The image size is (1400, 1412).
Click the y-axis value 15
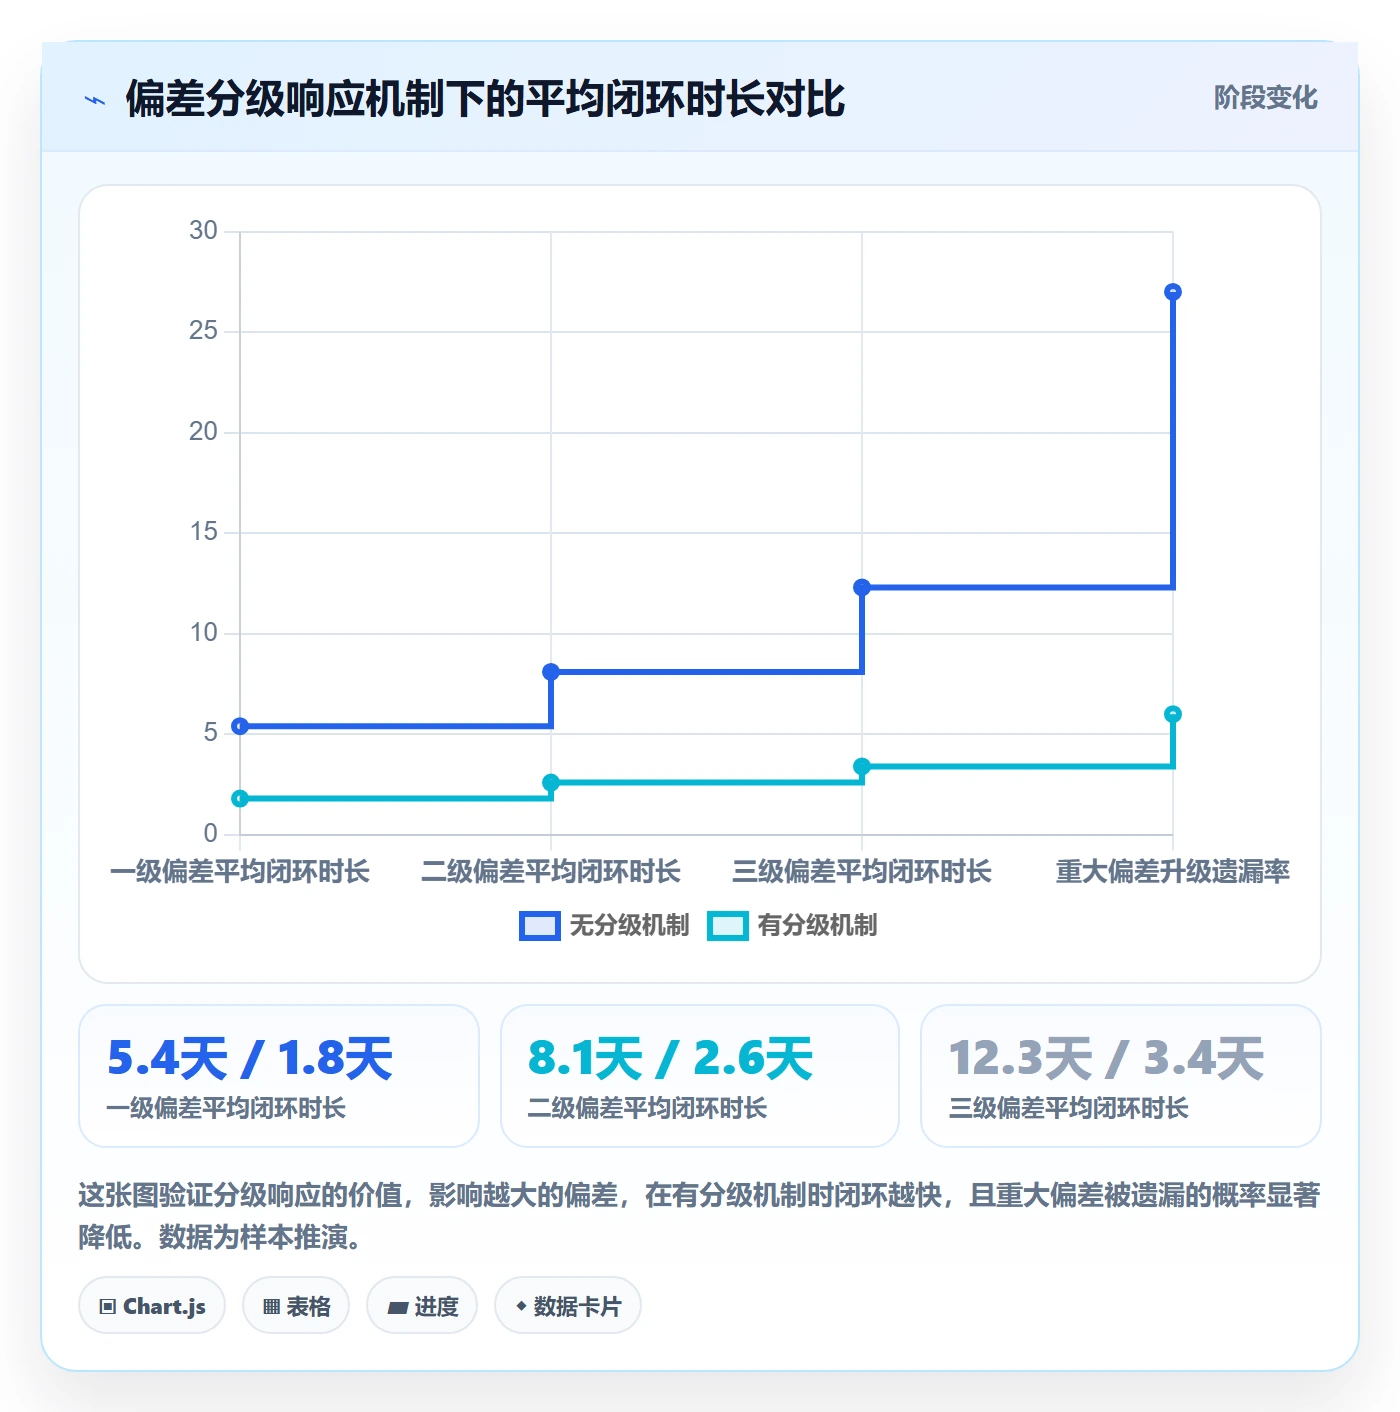coord(203,532)
